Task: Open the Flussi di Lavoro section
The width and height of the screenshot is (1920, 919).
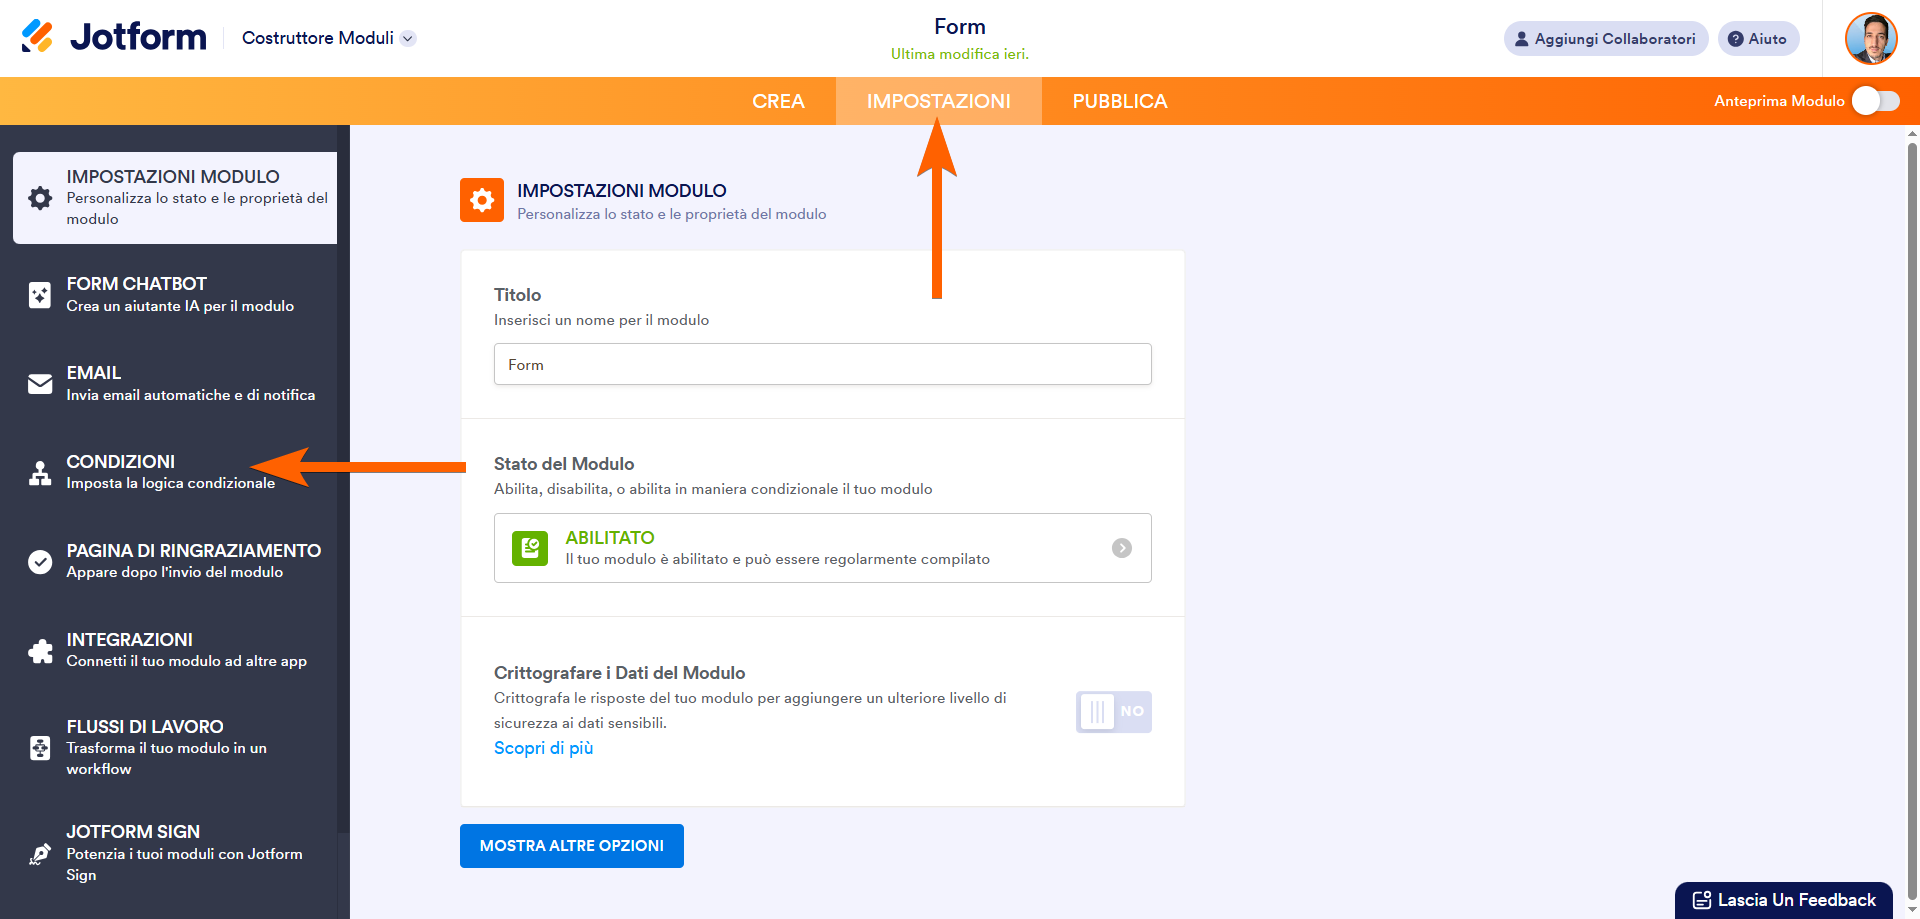Action: coord(175,747)
